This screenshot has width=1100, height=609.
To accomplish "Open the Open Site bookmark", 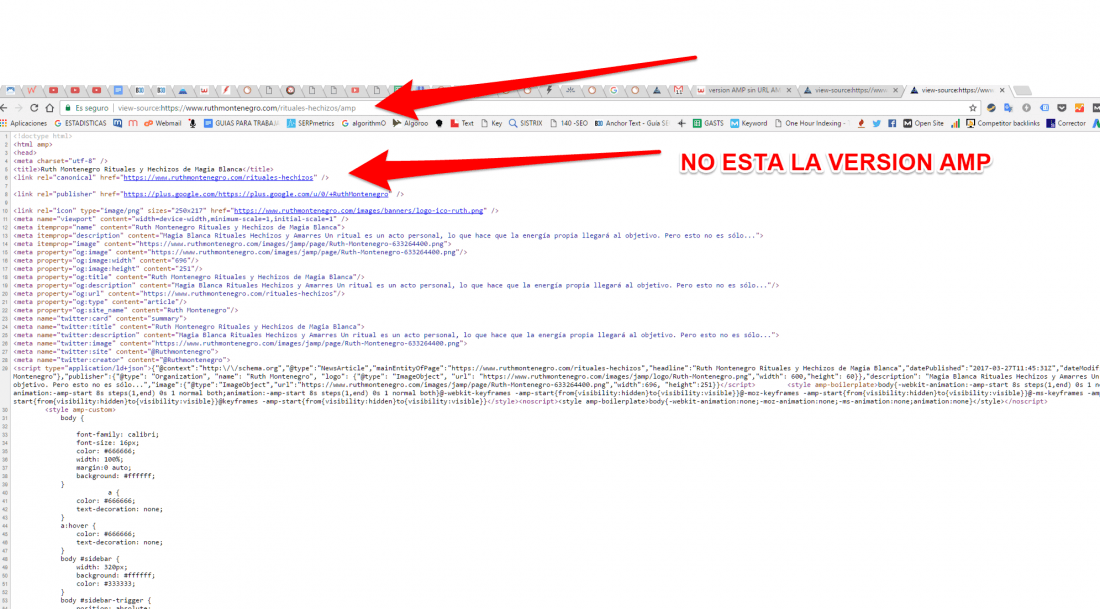I will [923, 123].
